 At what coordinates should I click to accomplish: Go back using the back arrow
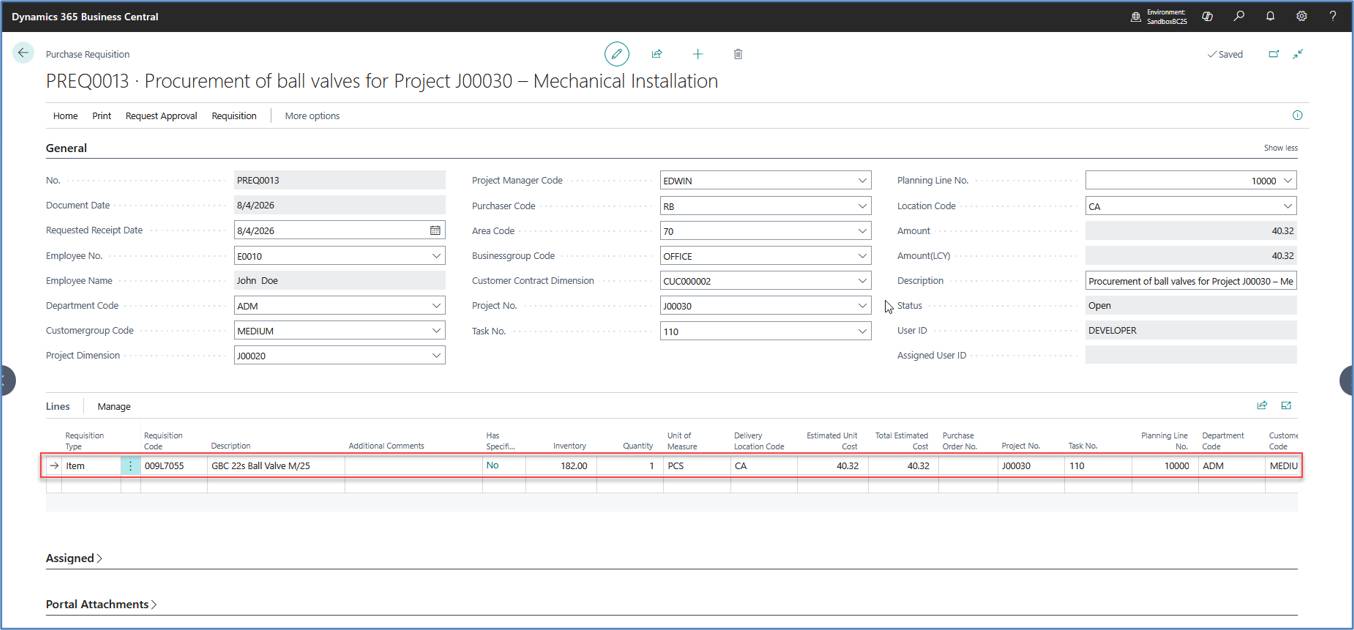[x=23, y=53]
